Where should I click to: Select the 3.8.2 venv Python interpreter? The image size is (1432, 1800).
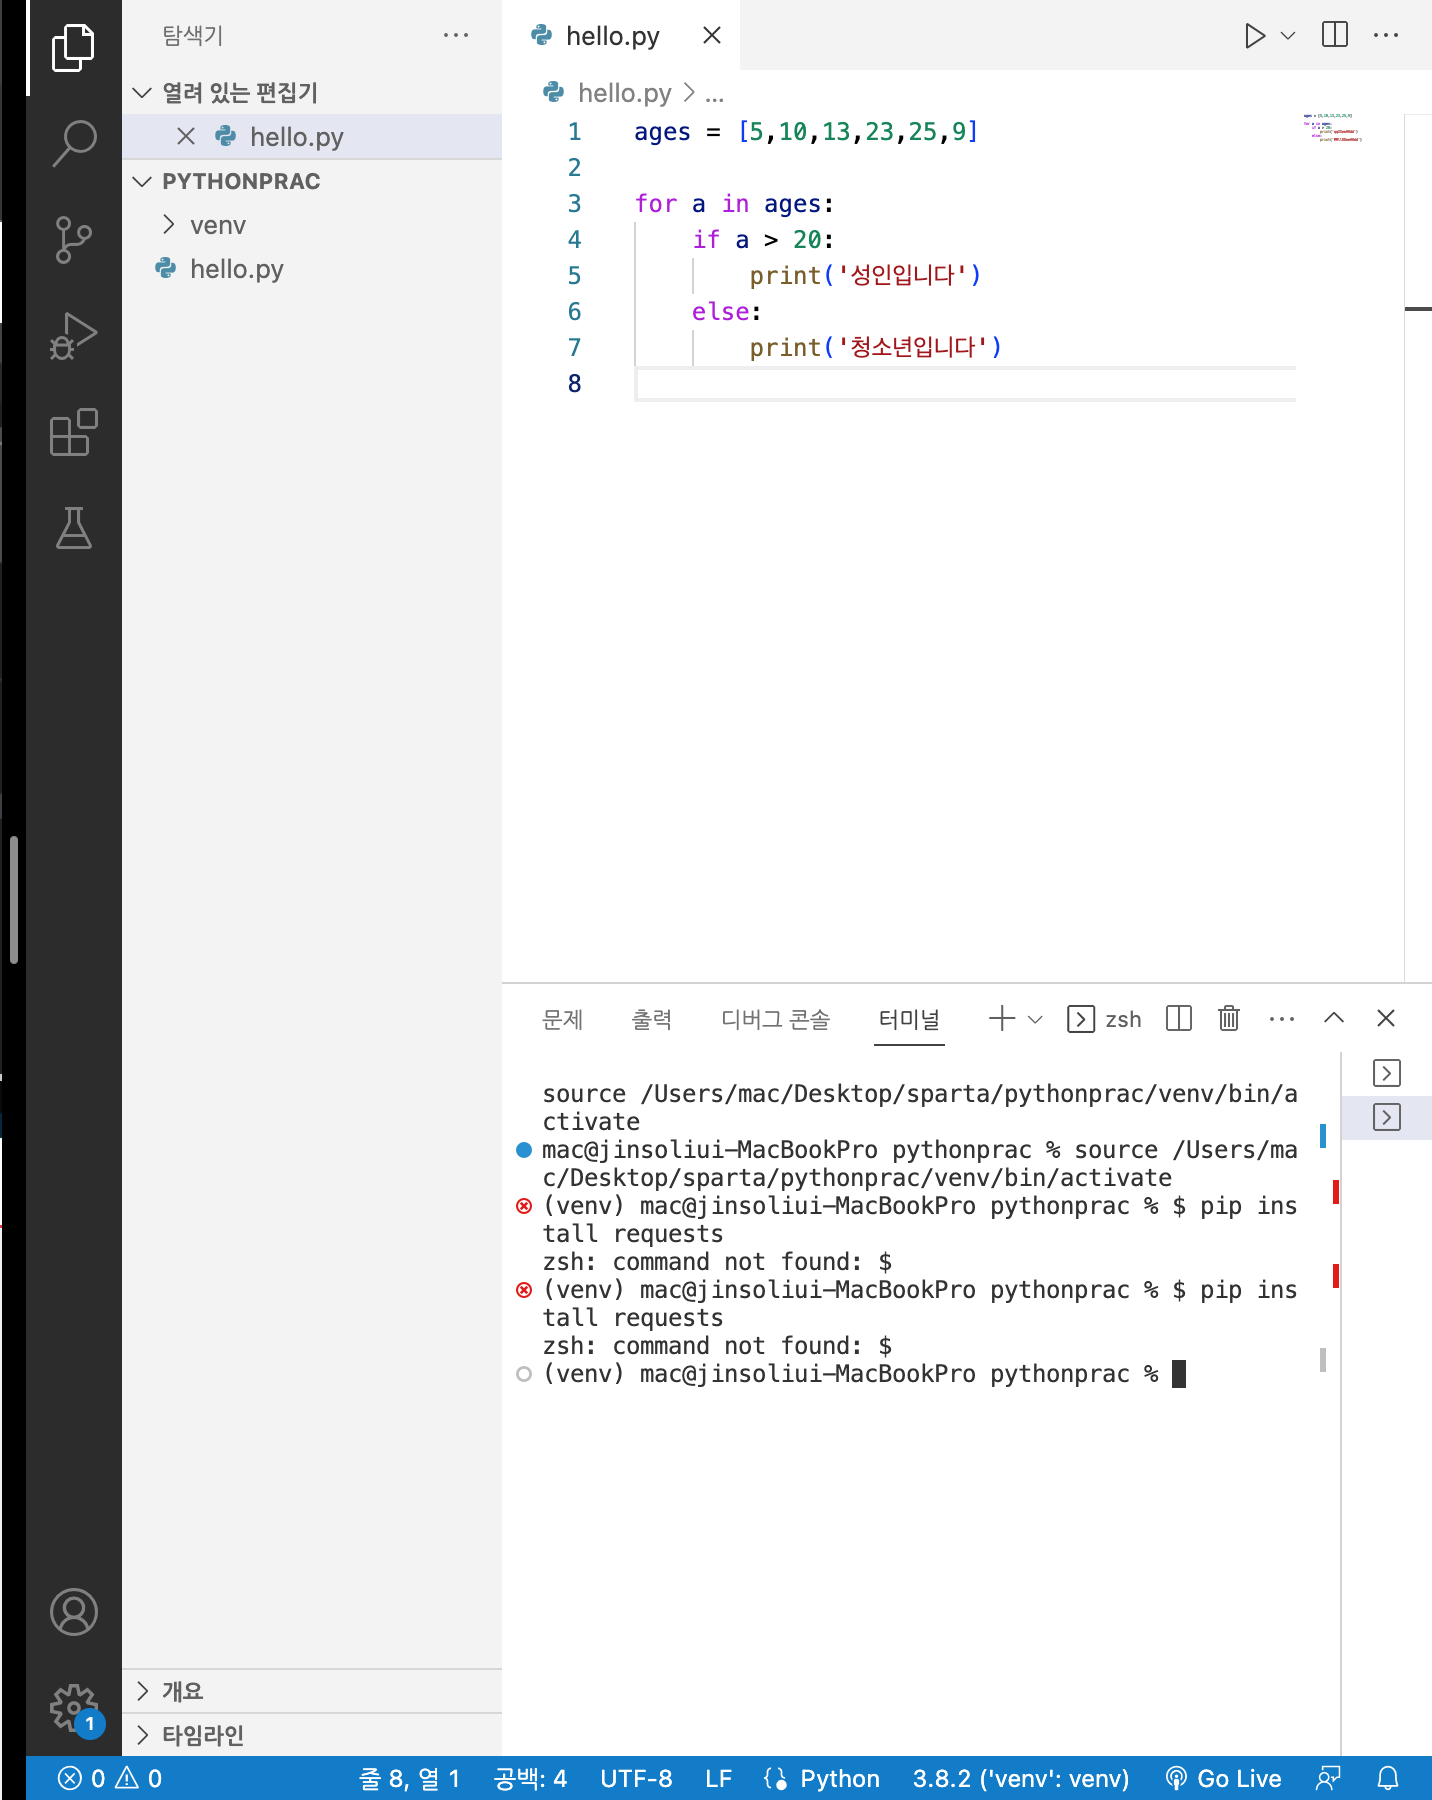click(1020, 1779)
